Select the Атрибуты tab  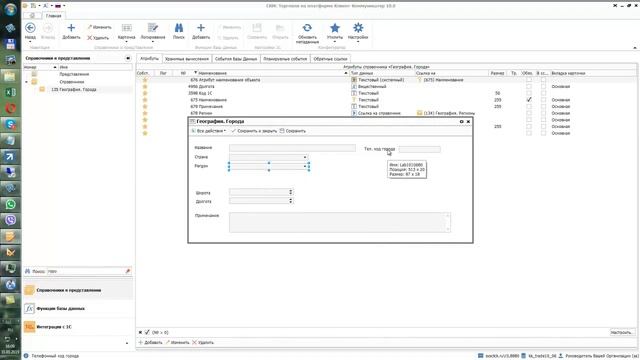[149, 59]
